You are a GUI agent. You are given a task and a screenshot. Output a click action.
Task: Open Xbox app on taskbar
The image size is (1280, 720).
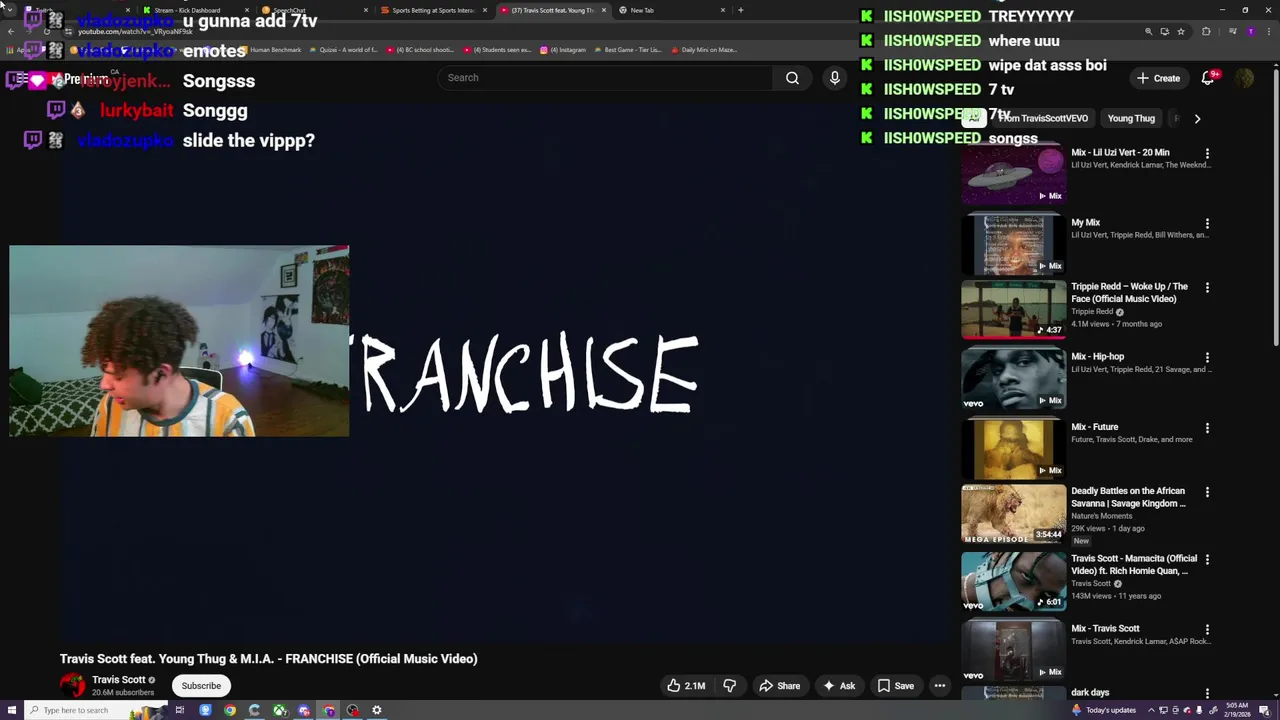[279, 710]
